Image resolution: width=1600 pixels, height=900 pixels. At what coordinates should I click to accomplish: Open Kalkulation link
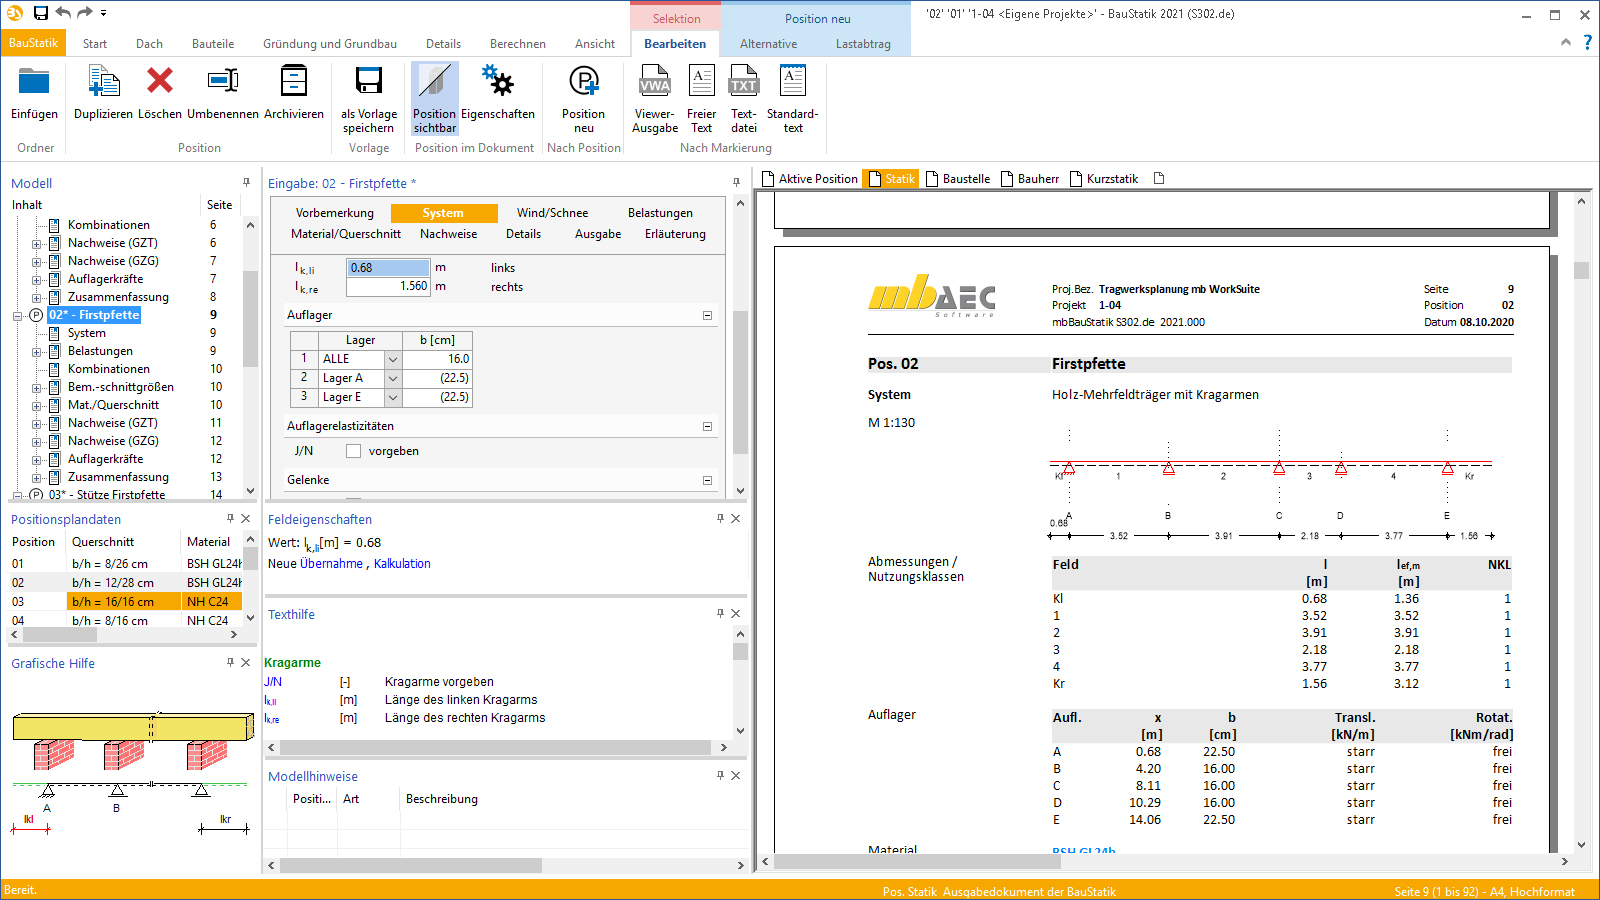[402, 564]
